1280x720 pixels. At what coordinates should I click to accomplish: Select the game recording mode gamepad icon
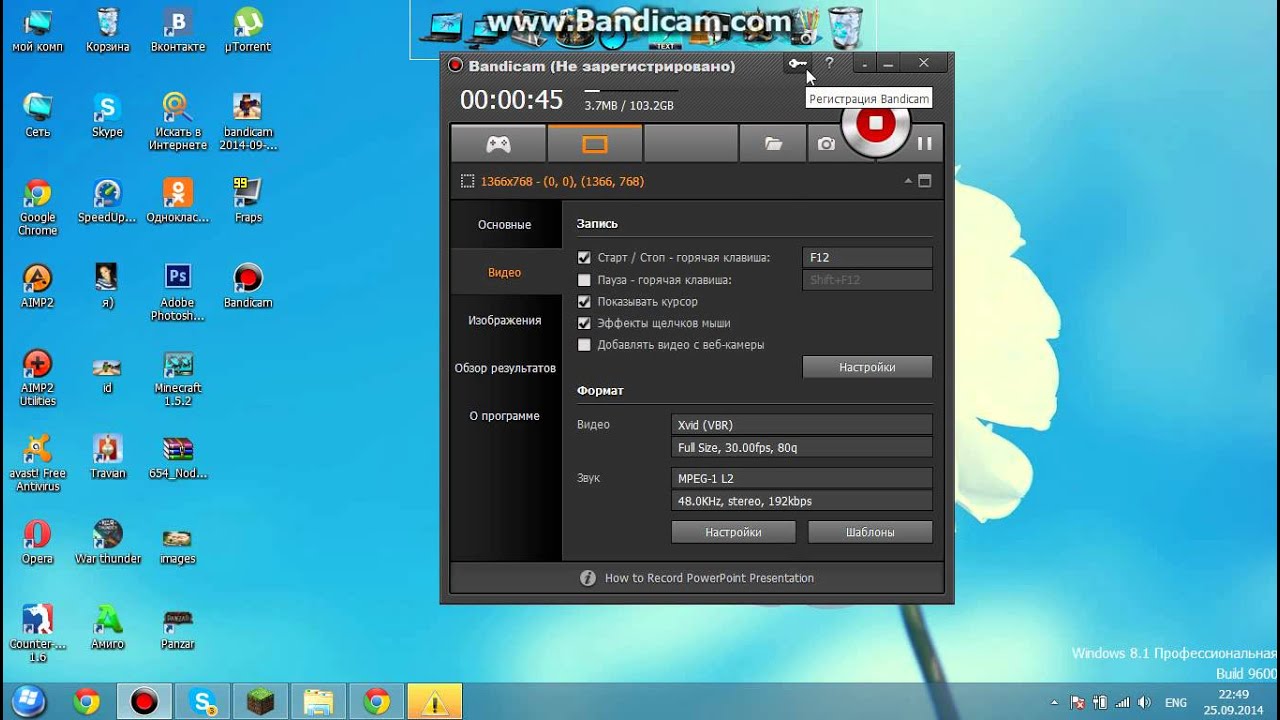(498, 144)
